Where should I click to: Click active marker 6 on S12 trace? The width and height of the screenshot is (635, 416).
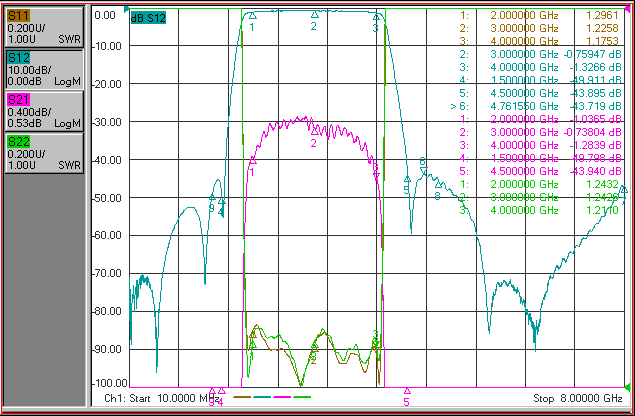pyautogui.click(x=423, y=171)
